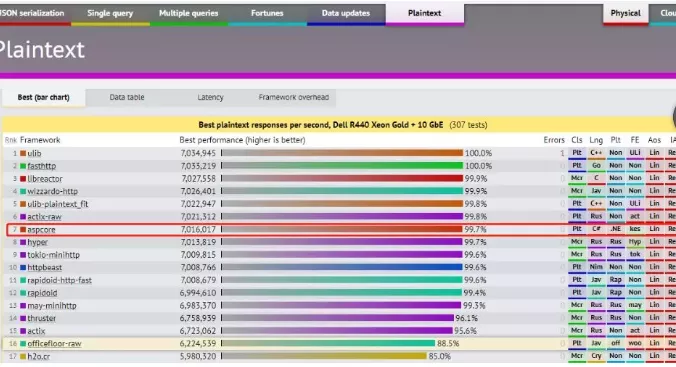Open the aspcore framework link
The width and height of the screenshot is (676, 367).
pyautogui.click(x=41, y=229)
